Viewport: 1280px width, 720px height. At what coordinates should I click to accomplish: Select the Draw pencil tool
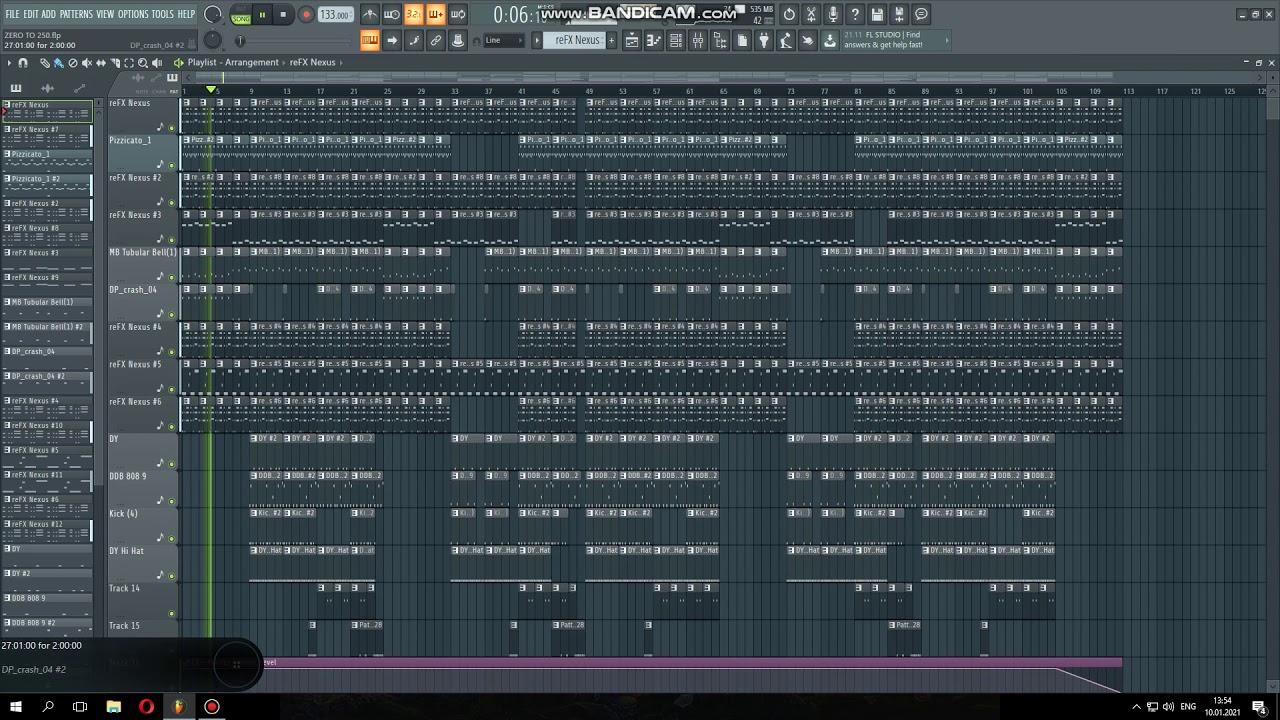[x=45, y=63]
